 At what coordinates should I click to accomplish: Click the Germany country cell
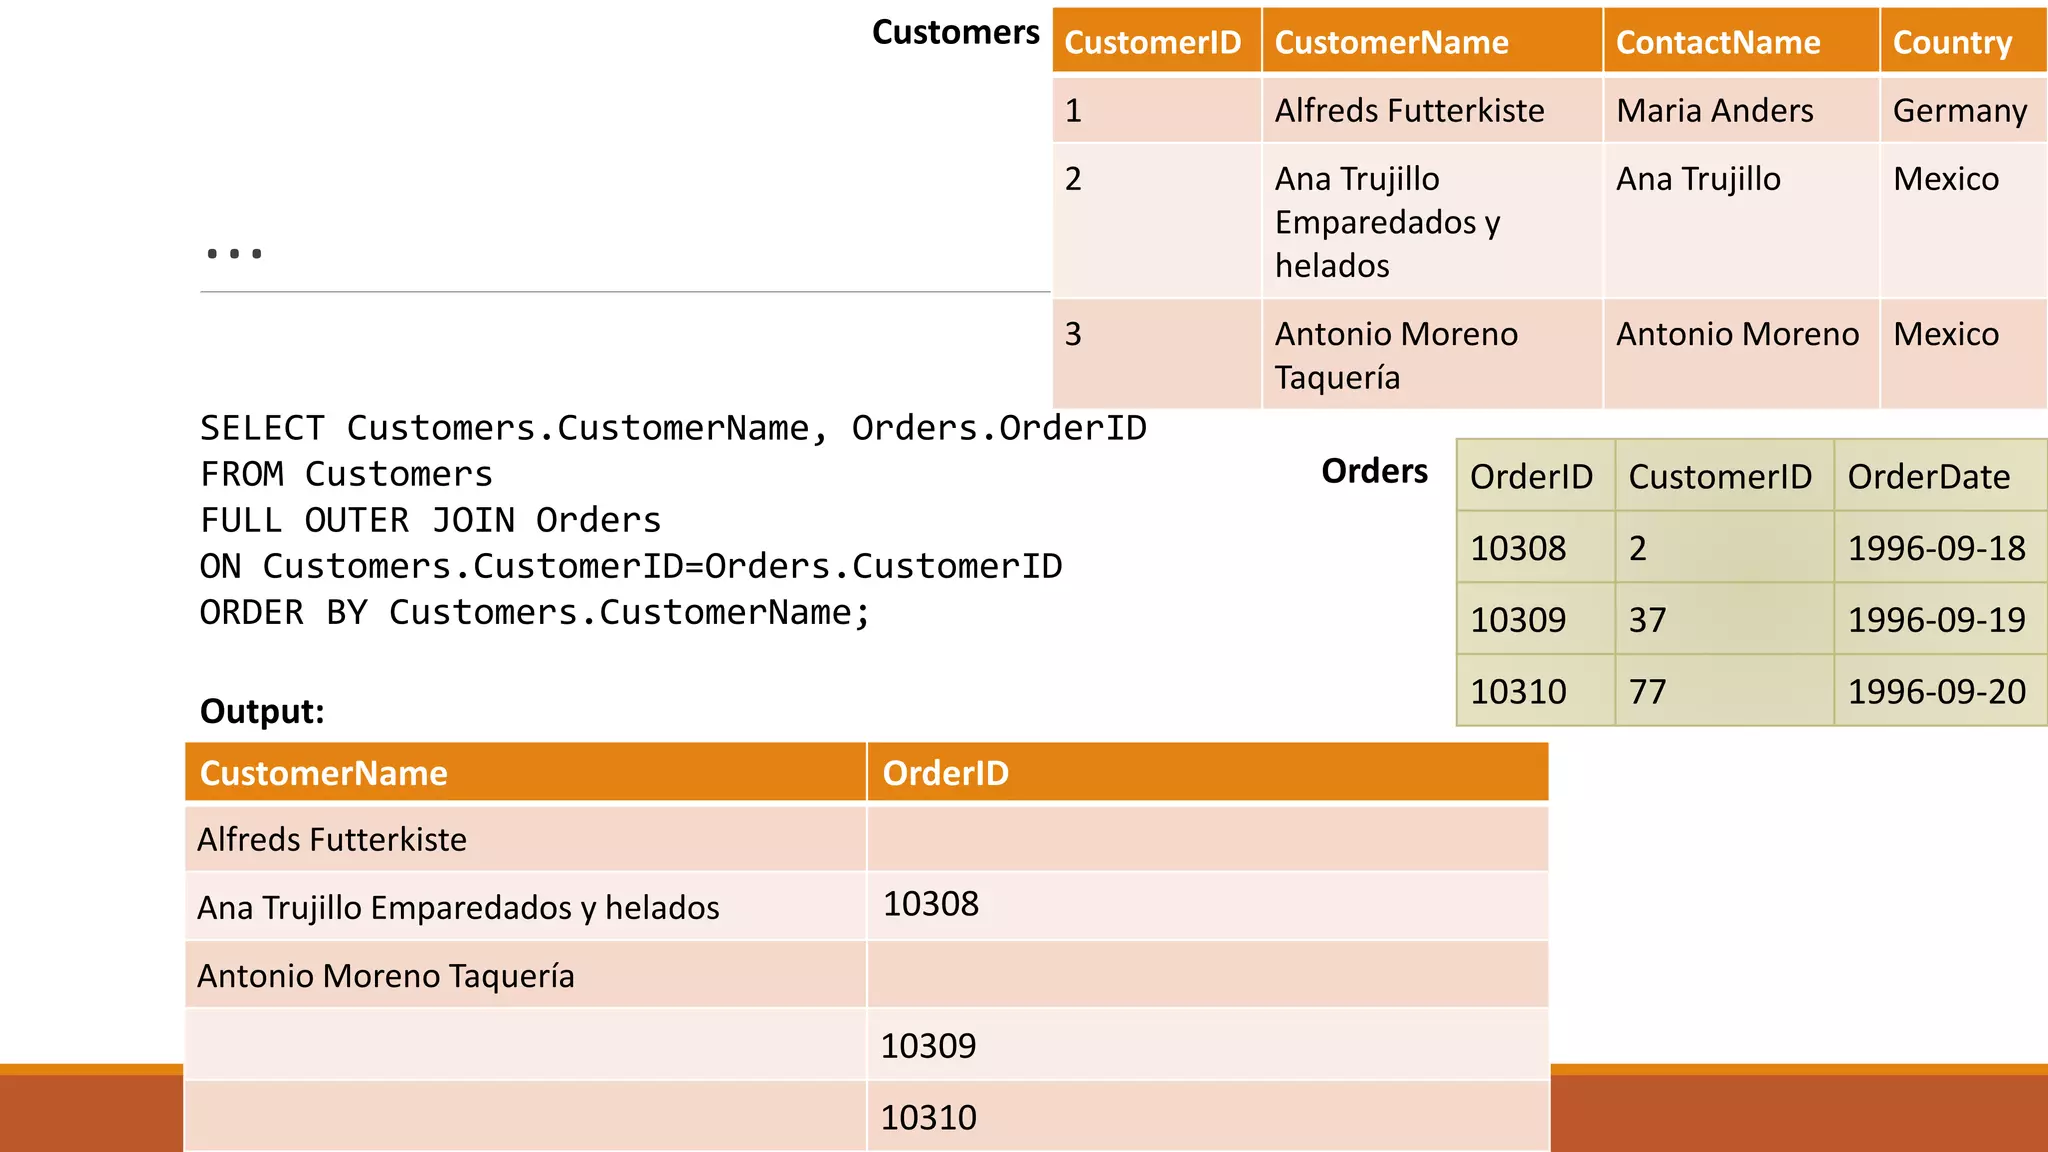(1959, 110)
